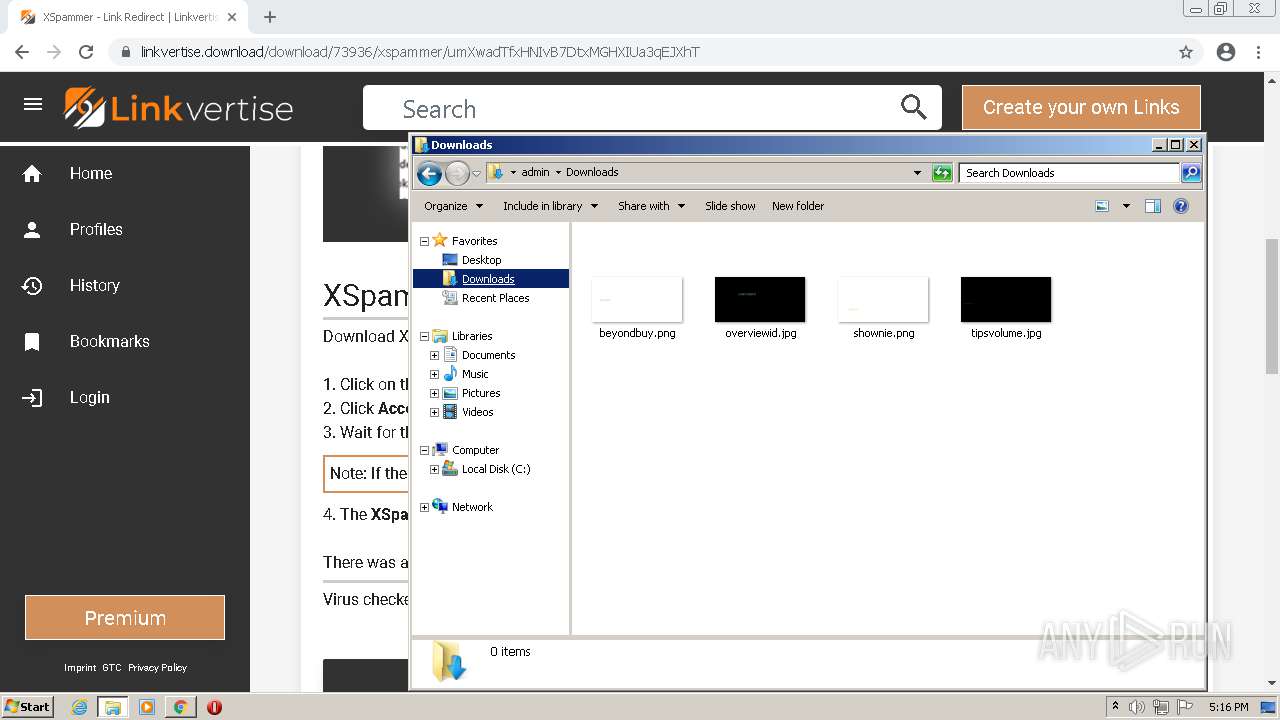Open Chrome three-dot menu
The image size is (1280, 720).
pos(1258,52)
